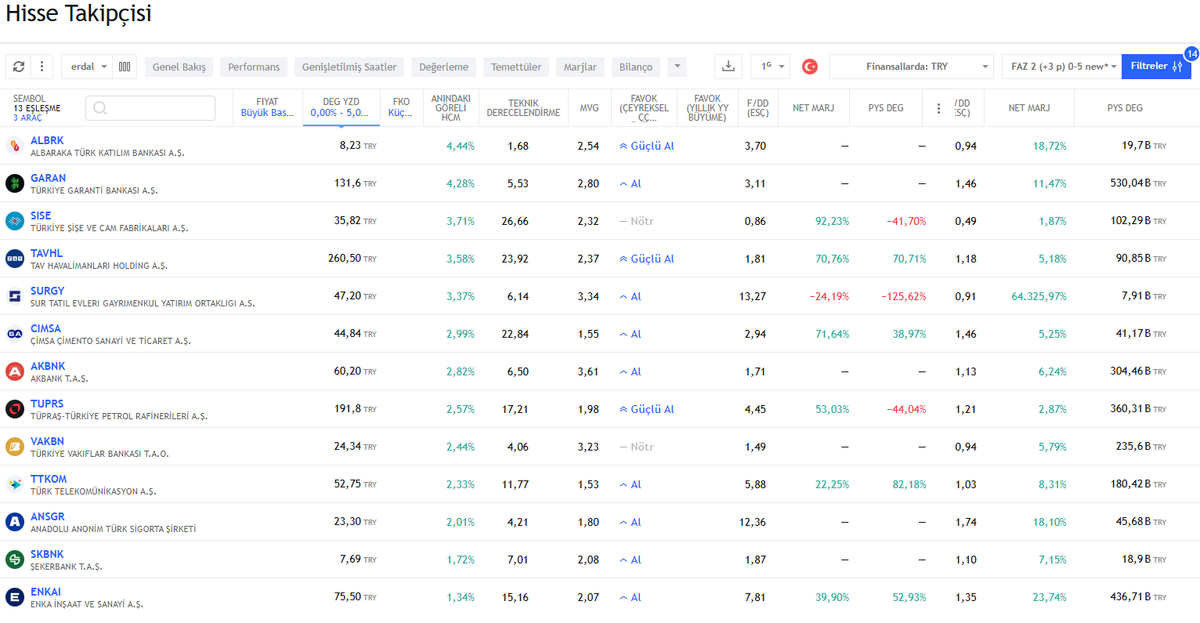Expand more column set tabs arrow
The image size is (1200, 623).
(x=677, y=67)
